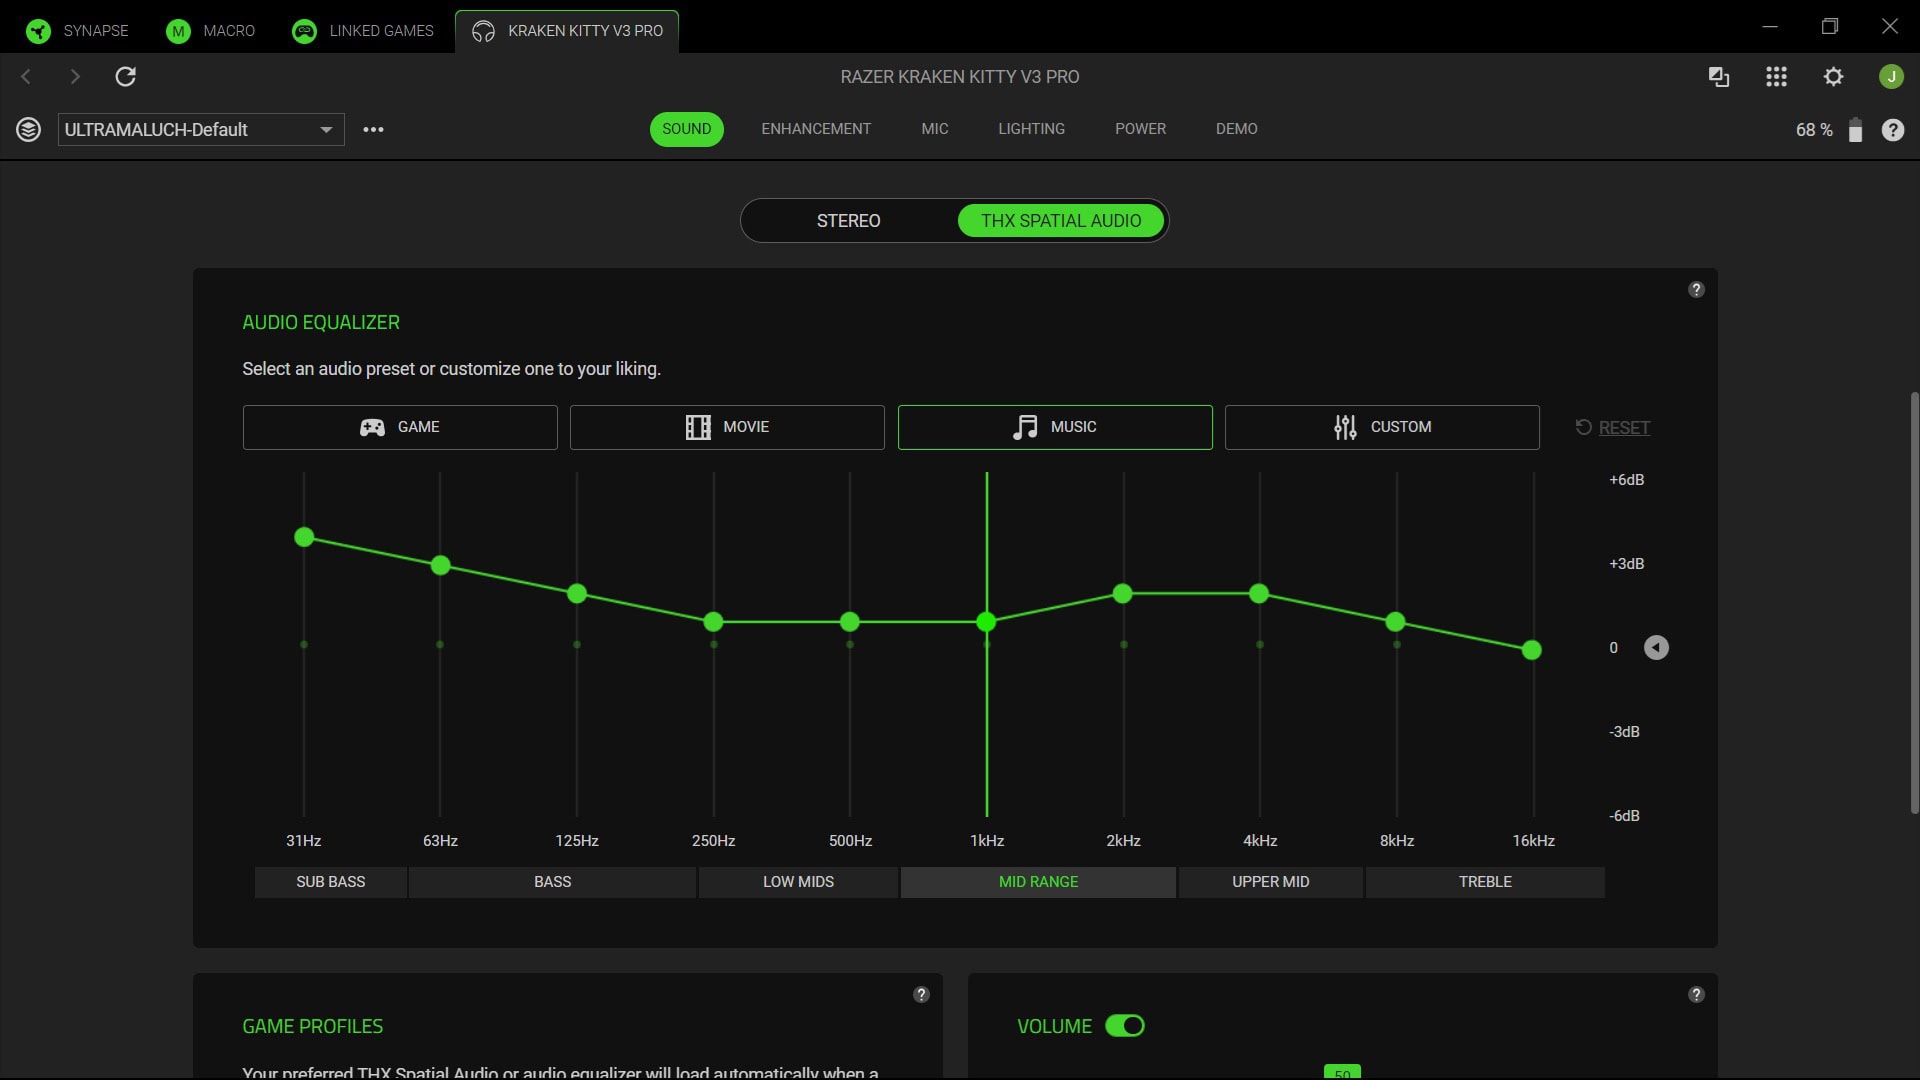1920x1080 pixels.
Task: Open the profile options via the ellipsis menu
Action: click(x=374, y=129)
